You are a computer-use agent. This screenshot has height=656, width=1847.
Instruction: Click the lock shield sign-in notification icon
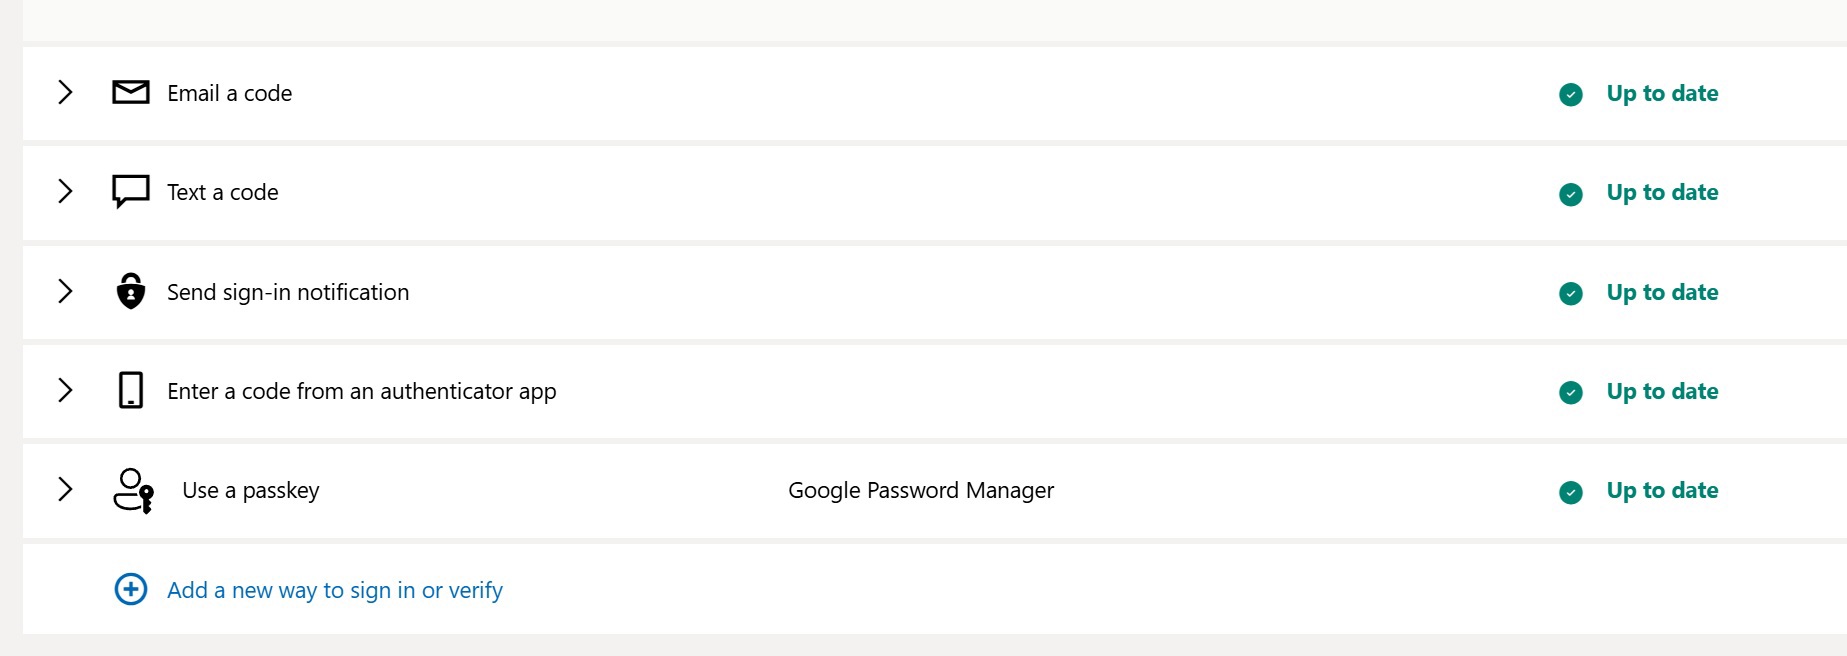[131, 291]
